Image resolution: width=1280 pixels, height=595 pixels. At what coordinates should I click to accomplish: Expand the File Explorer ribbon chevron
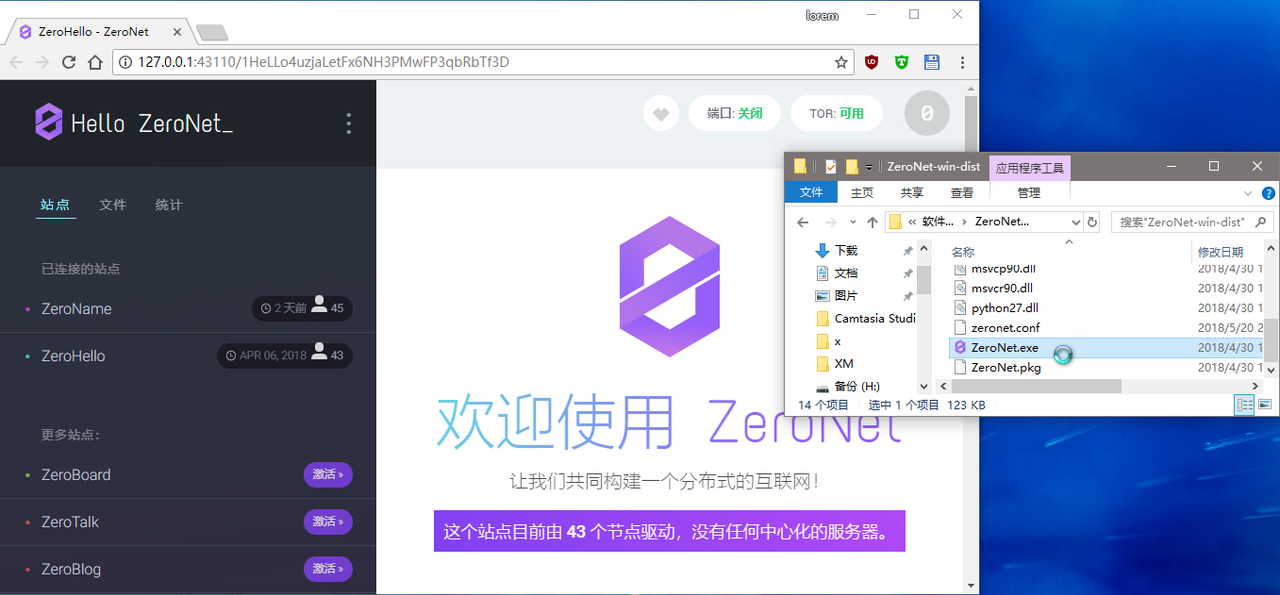[x=1248, y=193]
